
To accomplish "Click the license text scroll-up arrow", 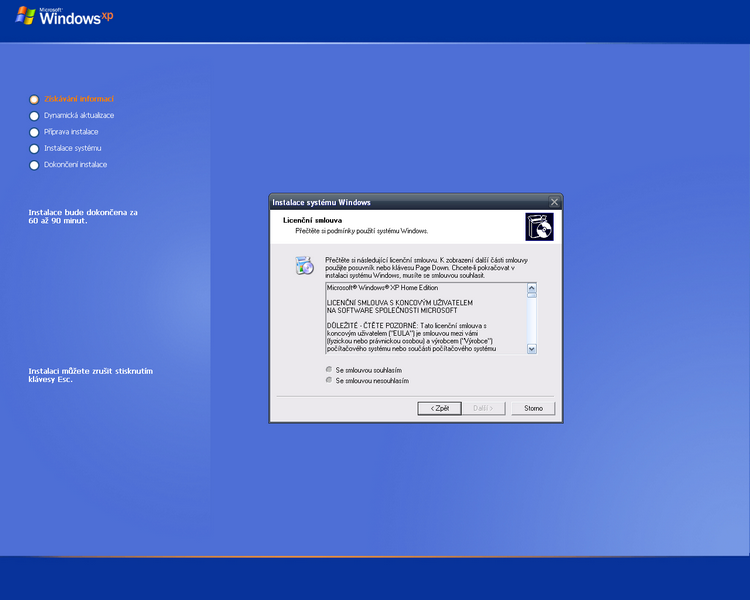I will pos(531,288).
